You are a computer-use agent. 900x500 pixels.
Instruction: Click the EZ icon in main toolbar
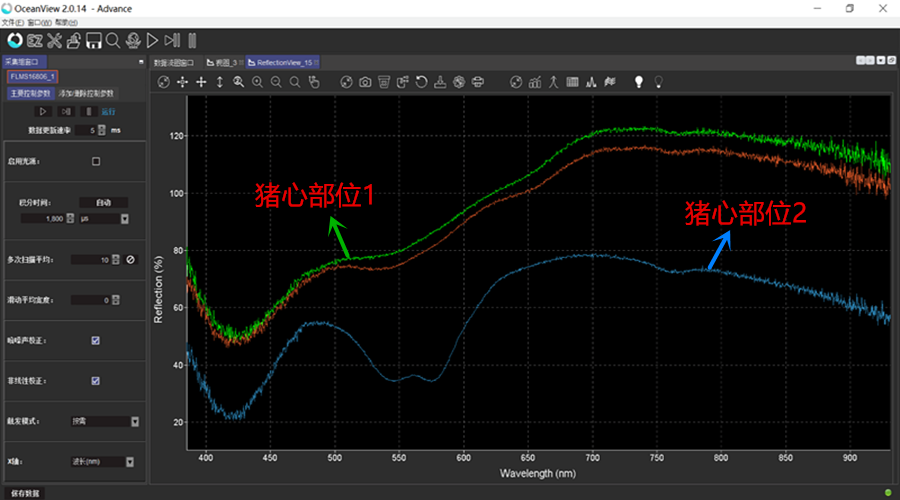[34, 40]
